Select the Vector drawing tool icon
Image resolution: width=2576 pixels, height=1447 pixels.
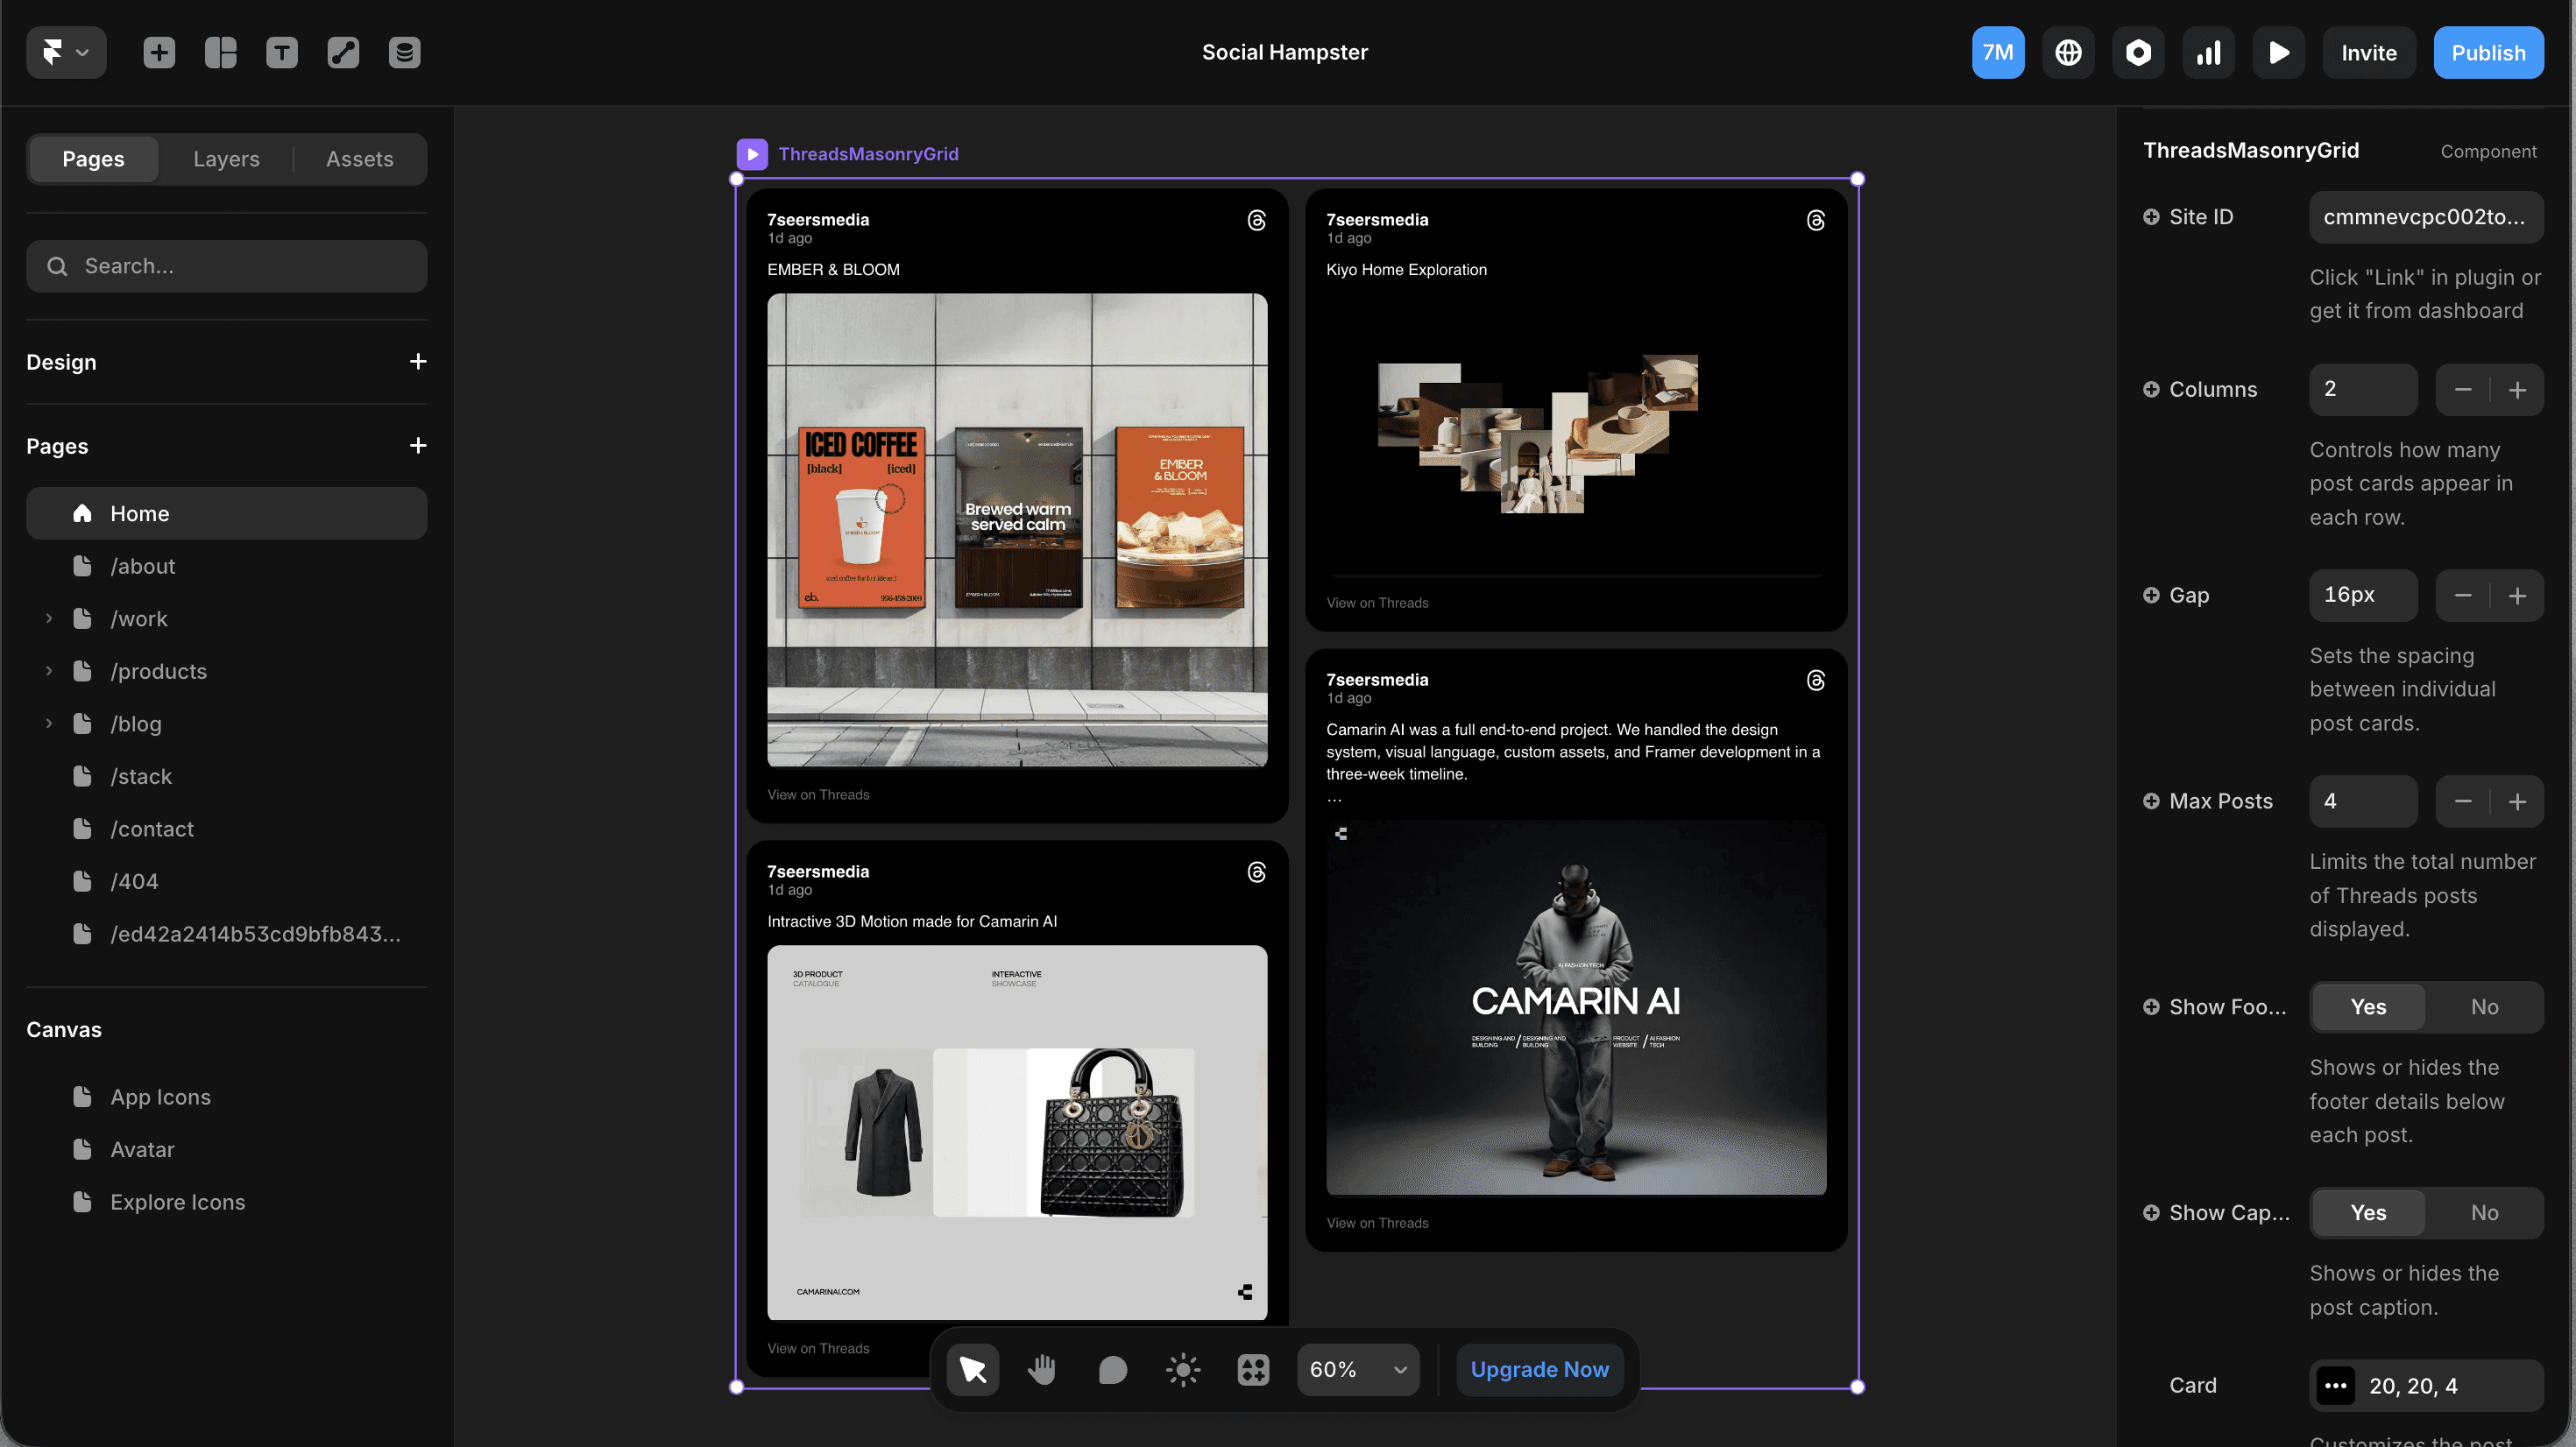pos(343,52)
